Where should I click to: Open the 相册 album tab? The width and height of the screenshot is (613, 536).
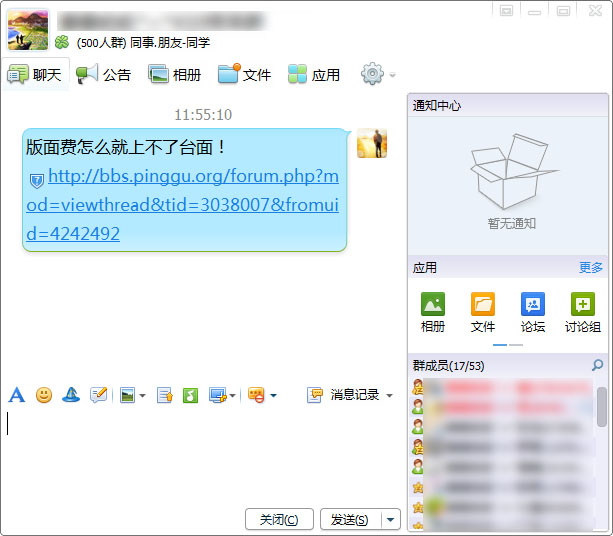pos(175,74)
